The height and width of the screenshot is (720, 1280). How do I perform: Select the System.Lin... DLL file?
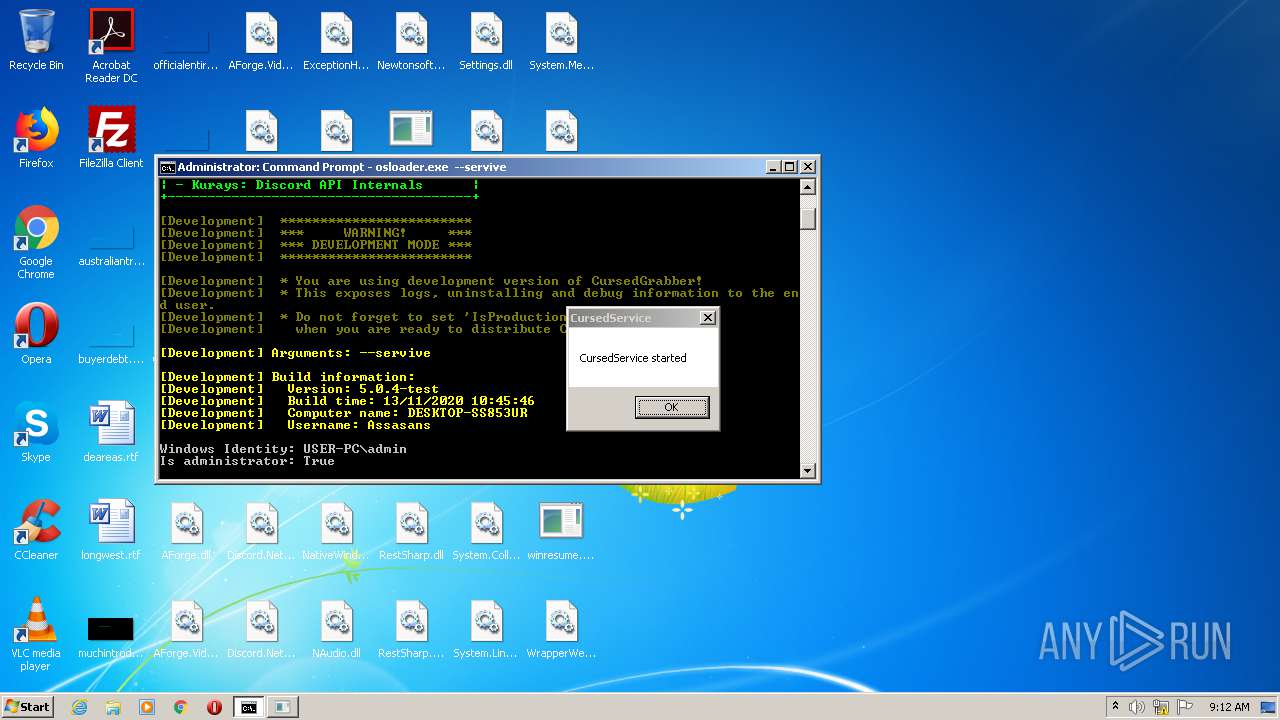pos(486,628)
